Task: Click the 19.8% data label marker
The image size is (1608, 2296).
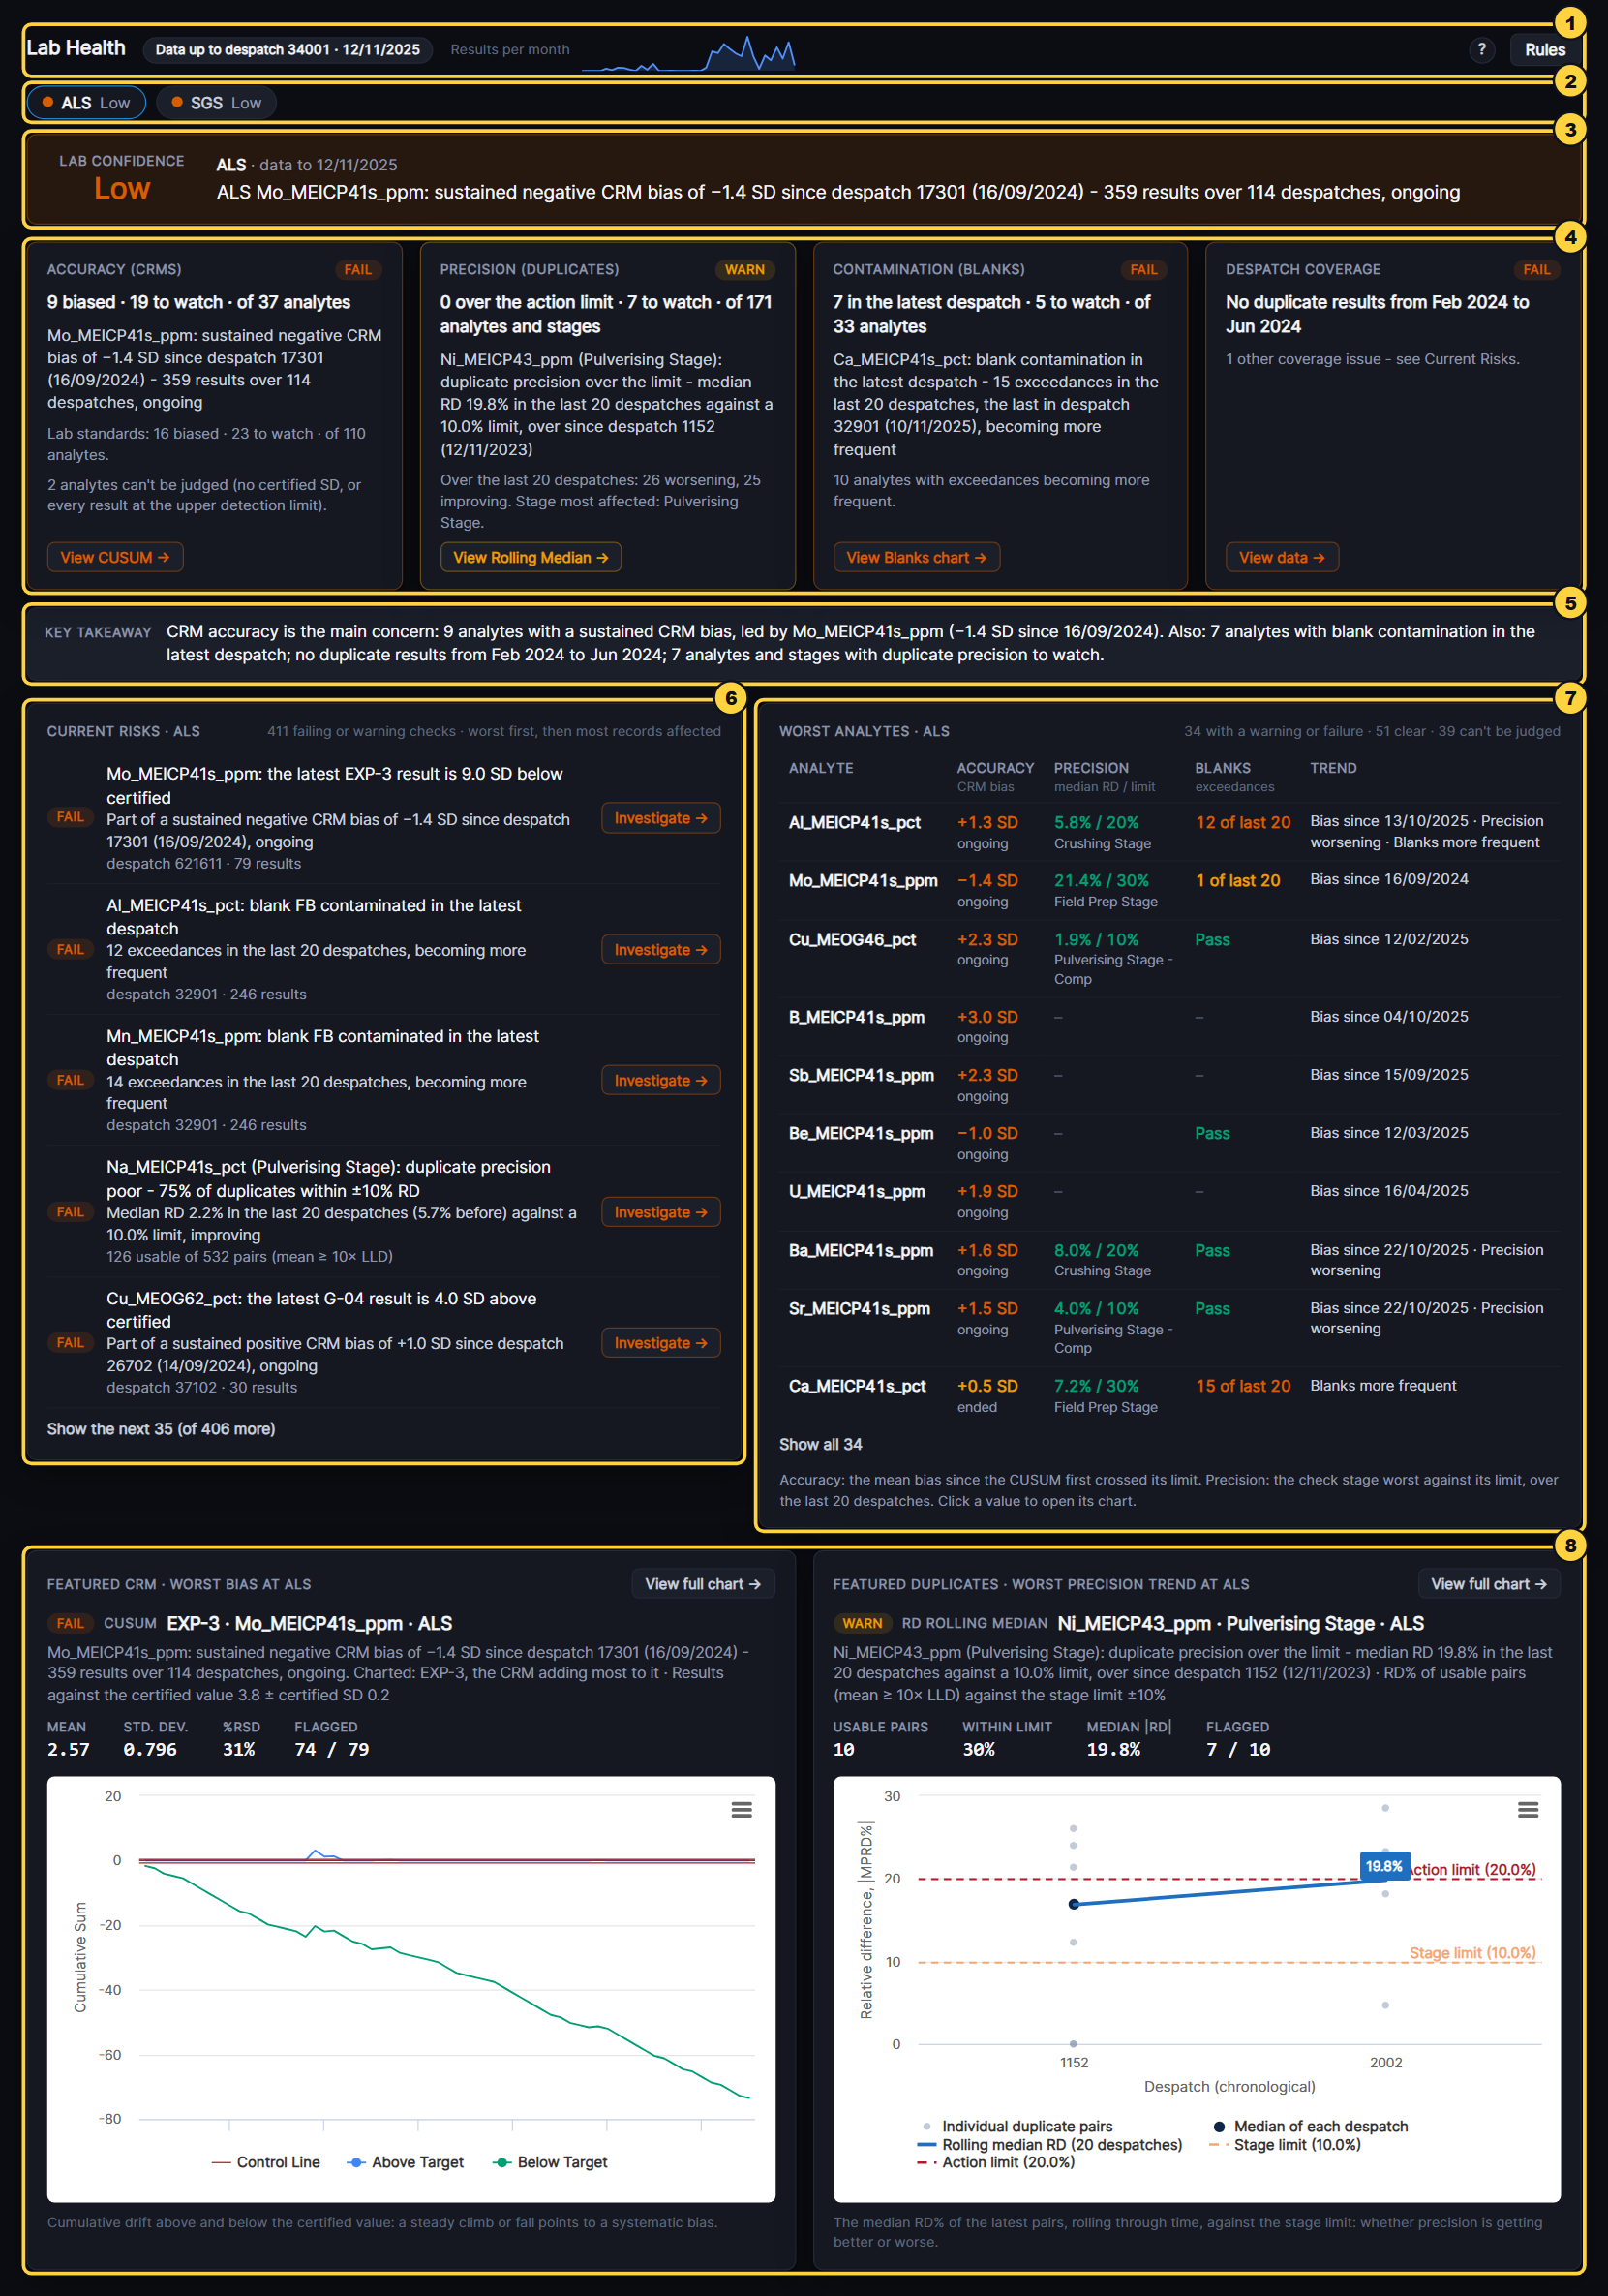Action: pyautogui.click(x=1384, y=1866)
